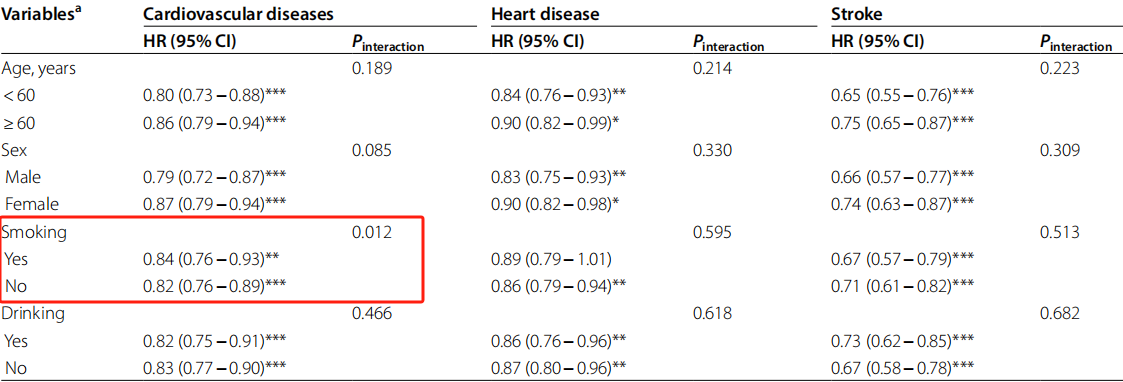Screen dimensions: 1123x382
Task: Click the Female heart disease HR 0.90 cell
Action: 556,204
